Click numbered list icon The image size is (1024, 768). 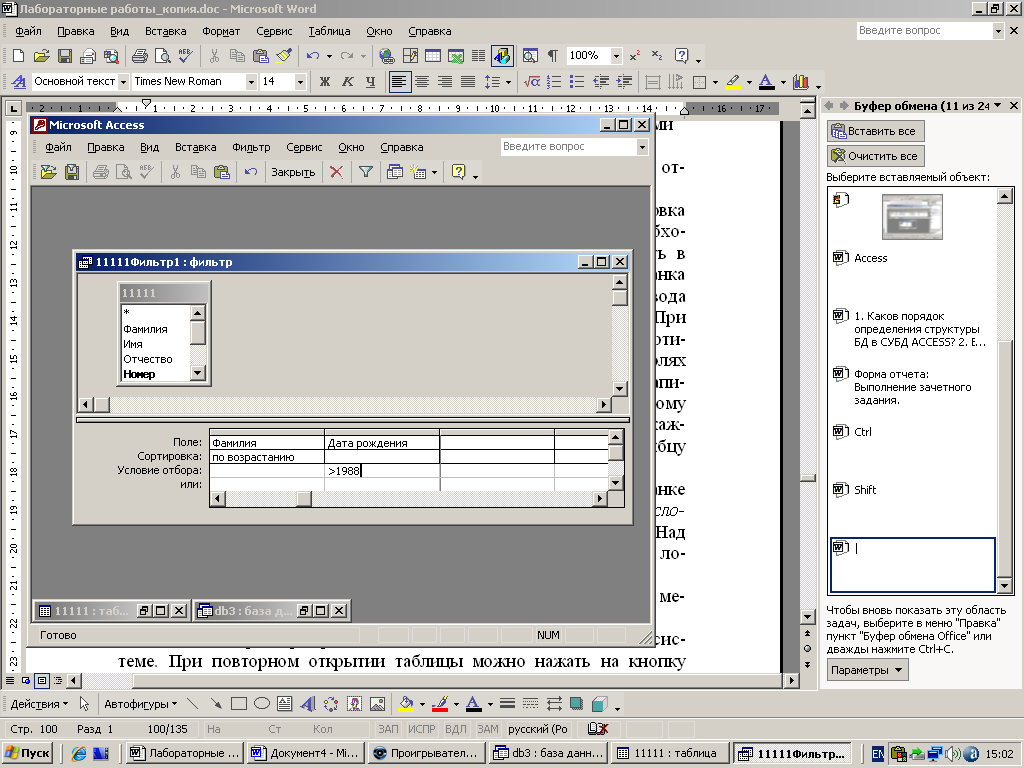[x=554, y=82]
